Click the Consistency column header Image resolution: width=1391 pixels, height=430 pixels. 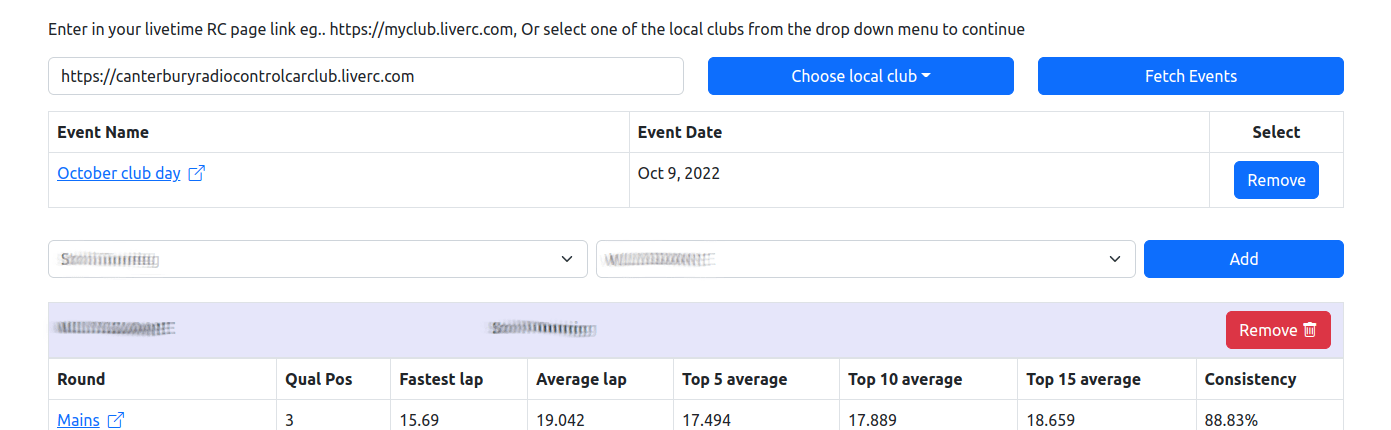(x=1250, y=379)
